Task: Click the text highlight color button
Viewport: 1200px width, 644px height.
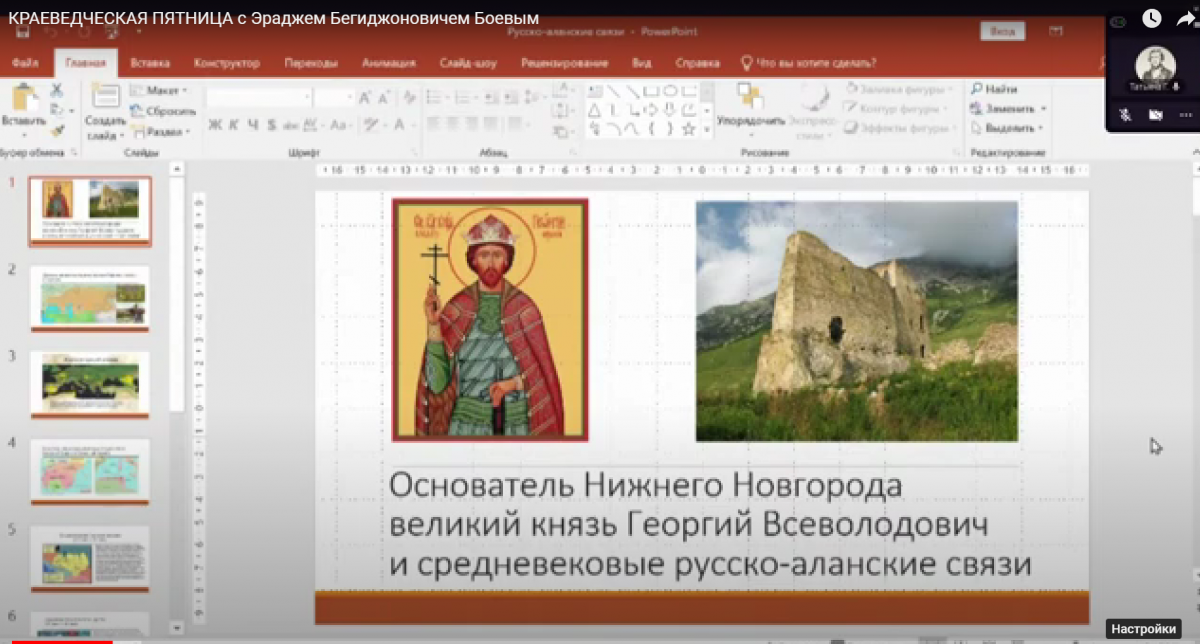Action: pos(373,125)
